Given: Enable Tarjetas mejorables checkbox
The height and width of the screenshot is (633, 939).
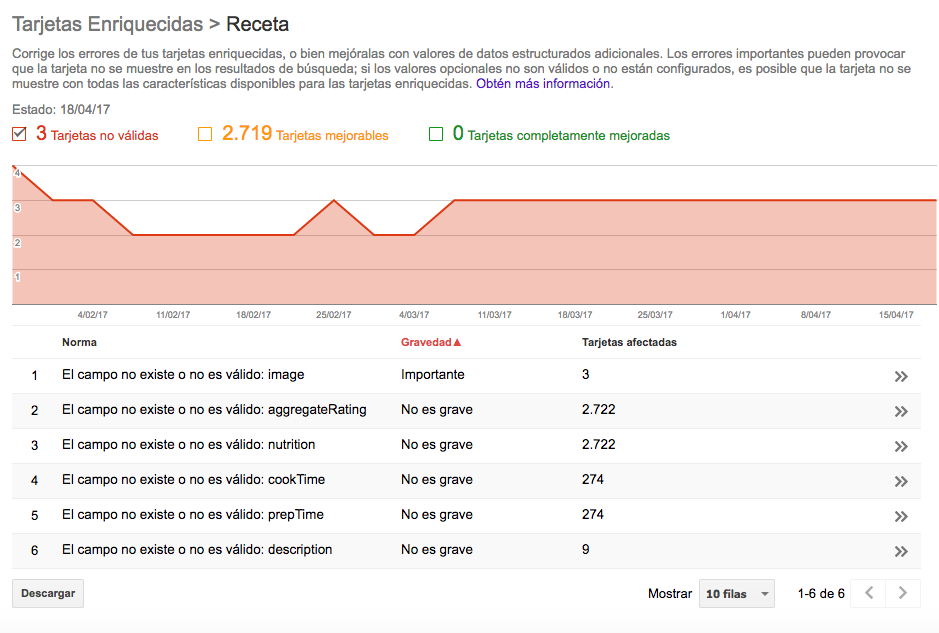Looking at the screenshot, I should pyautogui.click(x=205, y=134).
